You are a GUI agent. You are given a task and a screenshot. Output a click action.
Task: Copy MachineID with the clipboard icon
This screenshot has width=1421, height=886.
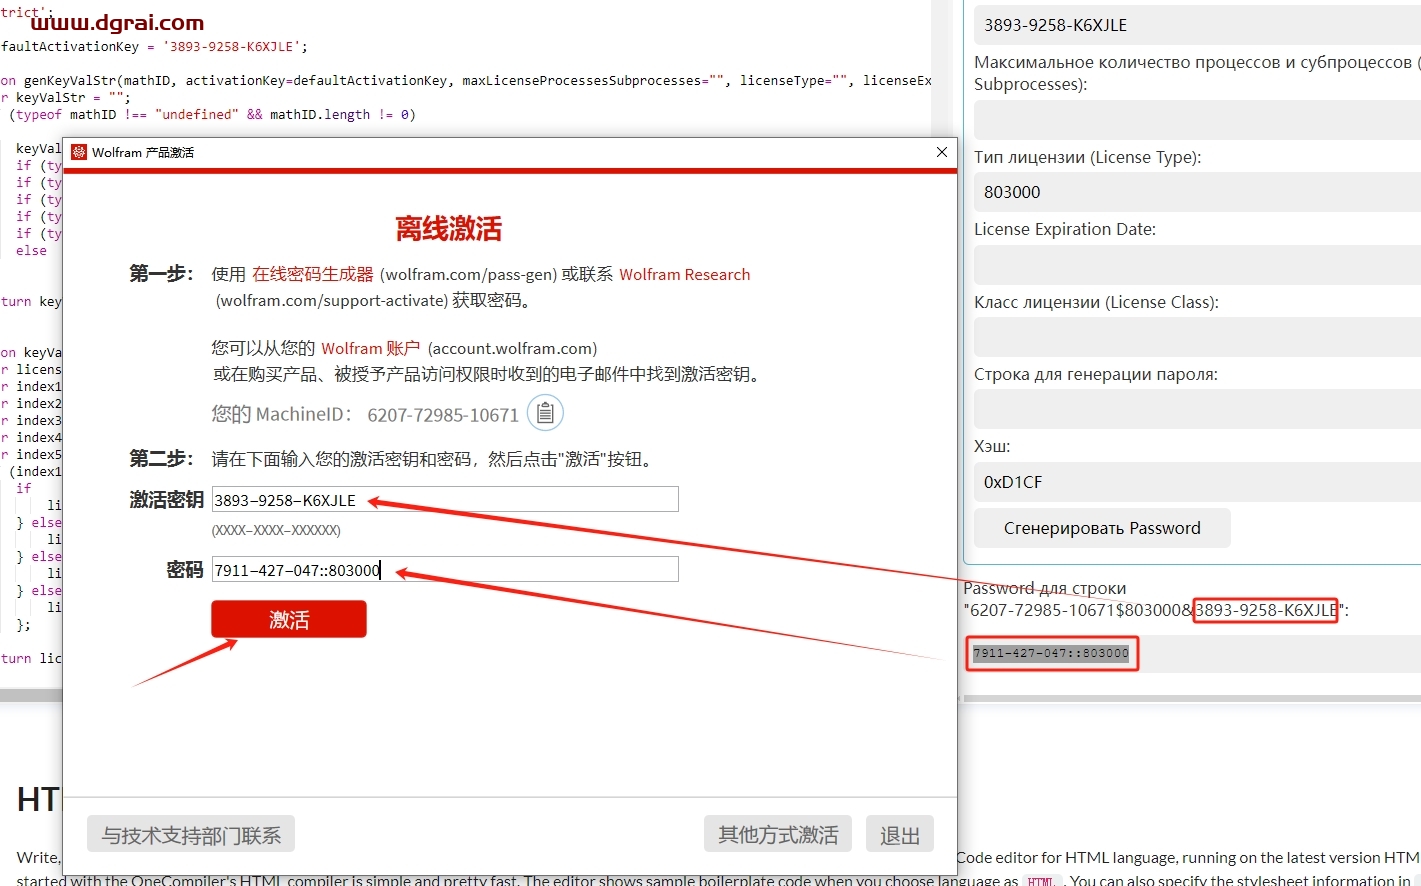(x=545, y=412)
